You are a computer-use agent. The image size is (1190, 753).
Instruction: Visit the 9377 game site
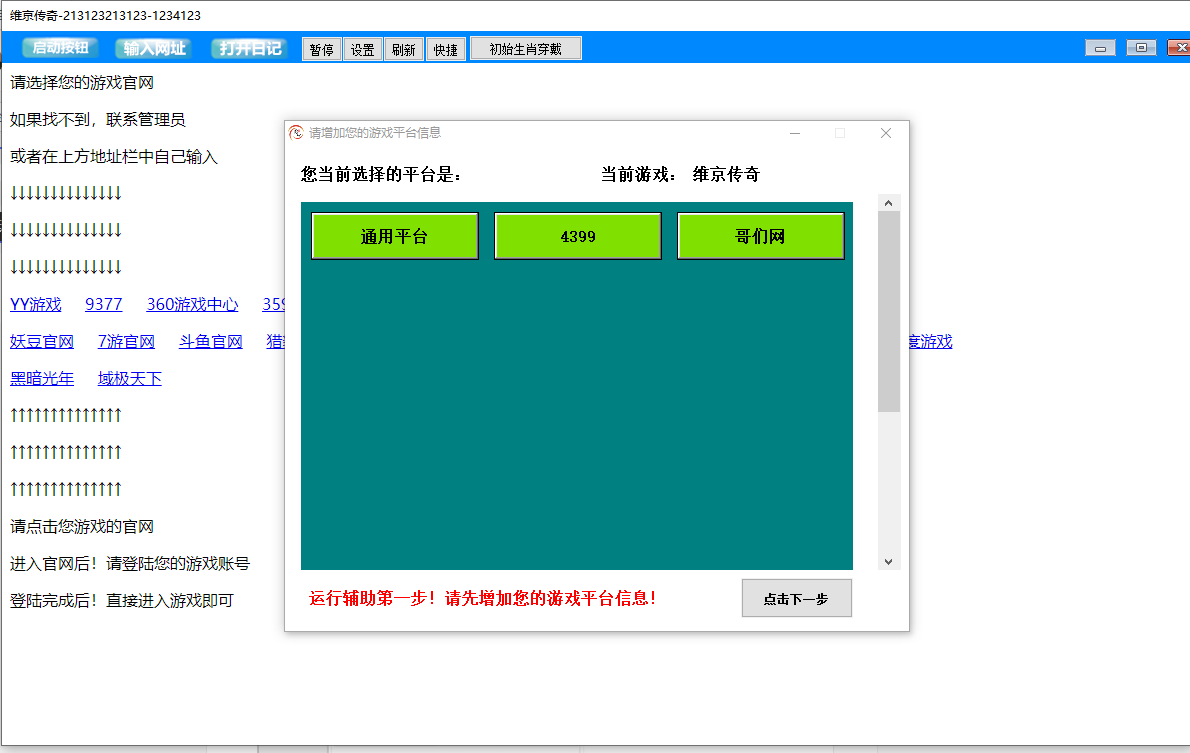coord(103,304)
